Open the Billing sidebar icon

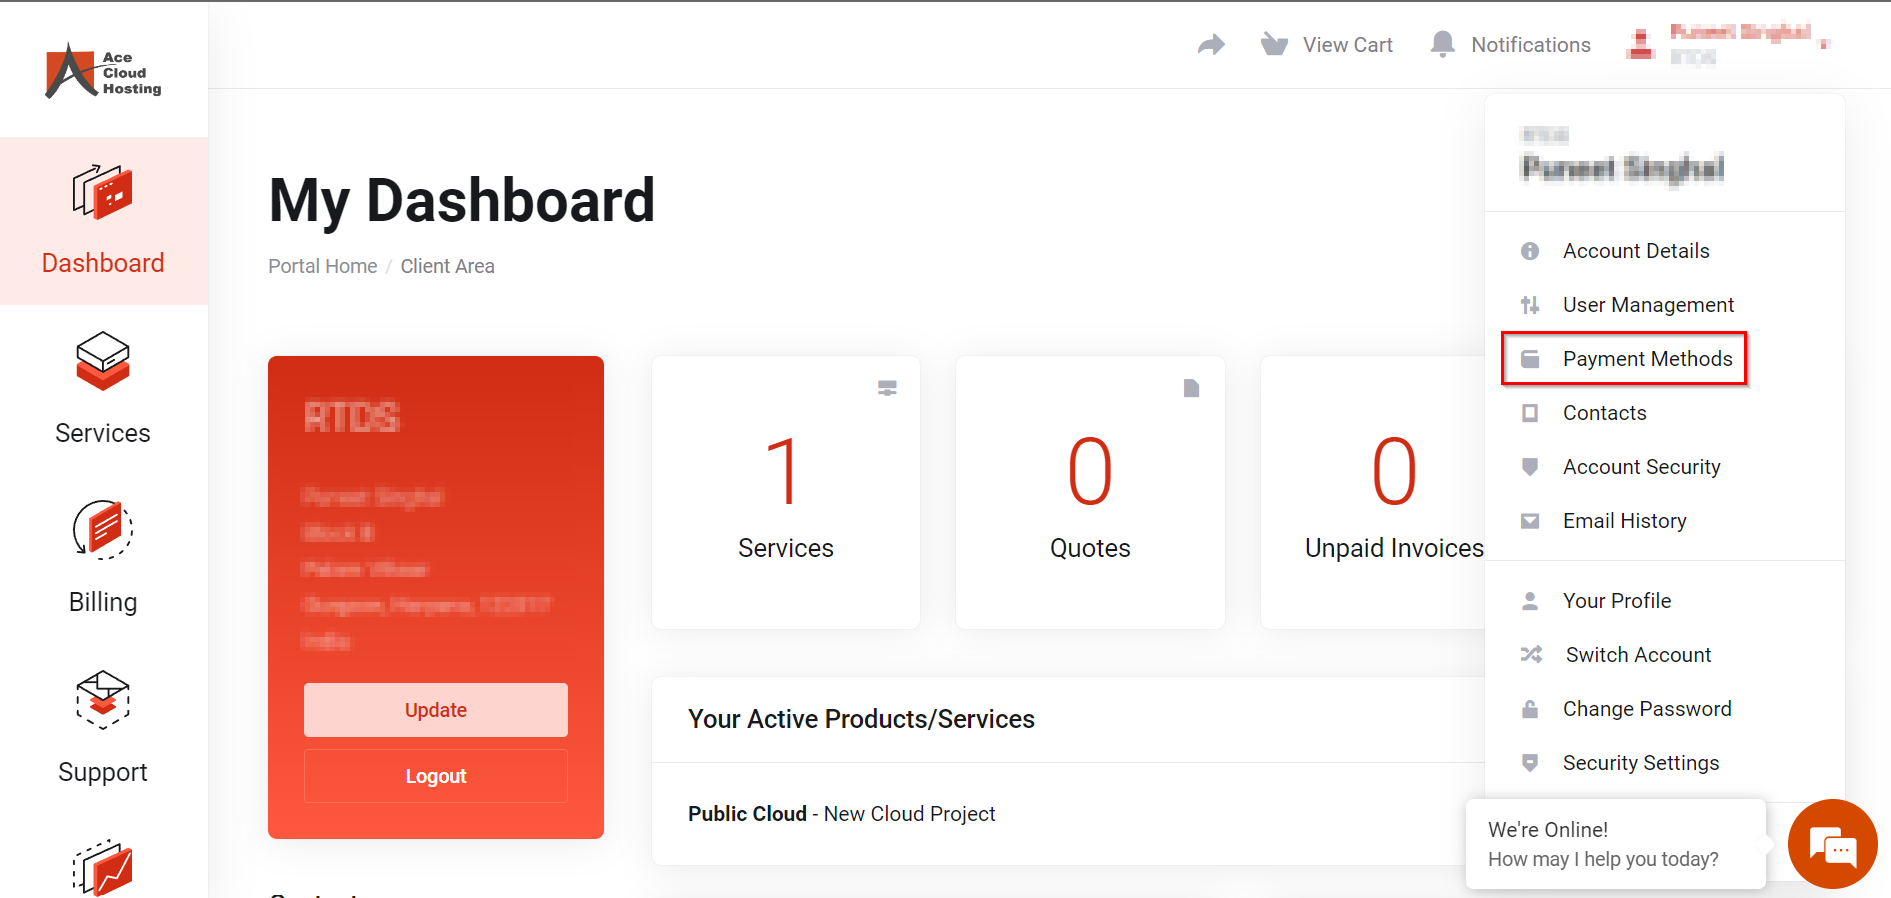click(x=103, y=530)
